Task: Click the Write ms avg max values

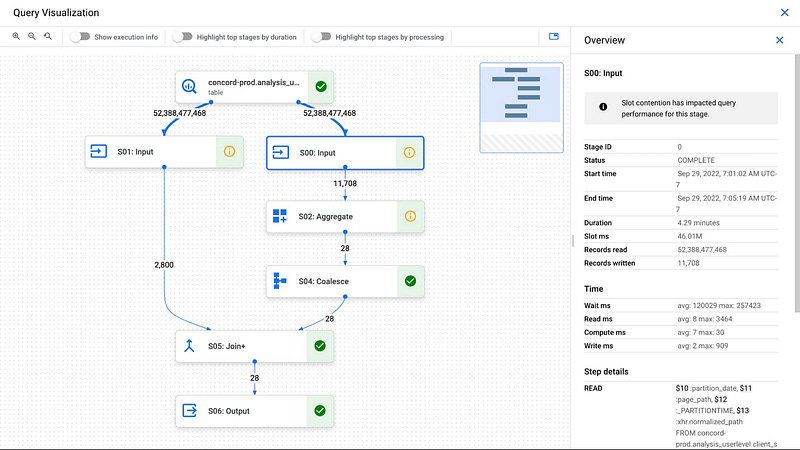Action: click(x=703, y=345)
